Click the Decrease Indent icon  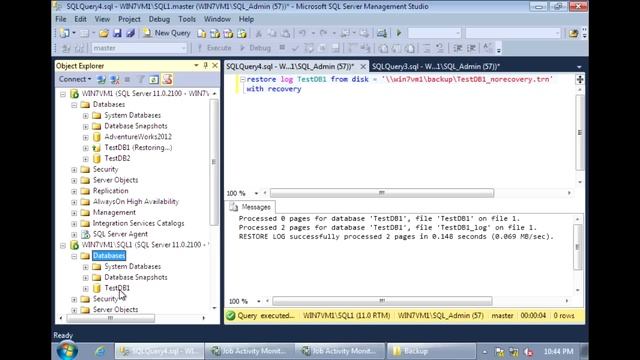[458, 48]
